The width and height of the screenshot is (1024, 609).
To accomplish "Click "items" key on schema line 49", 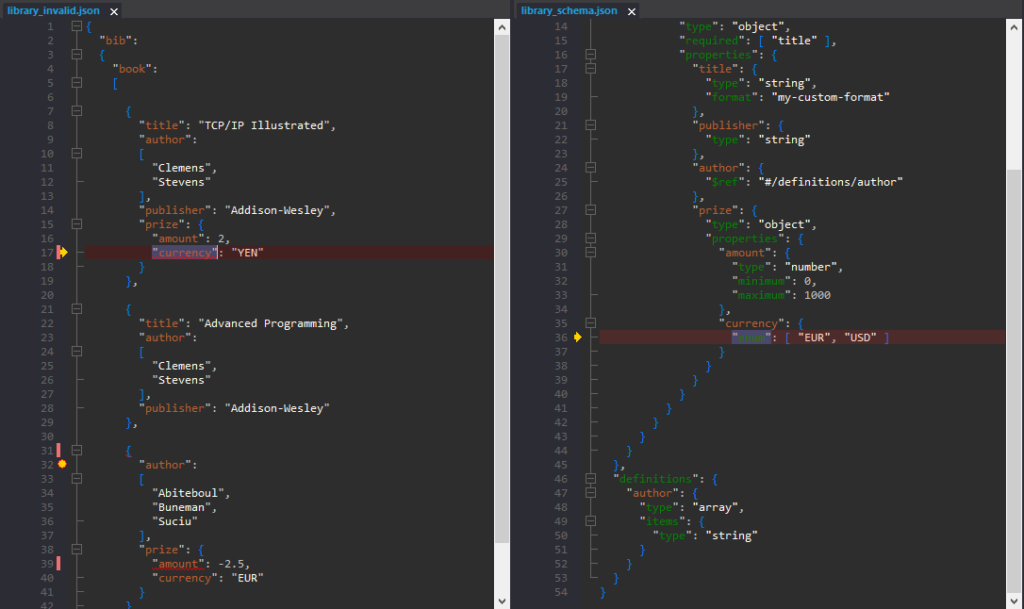I will coord(662,522).
